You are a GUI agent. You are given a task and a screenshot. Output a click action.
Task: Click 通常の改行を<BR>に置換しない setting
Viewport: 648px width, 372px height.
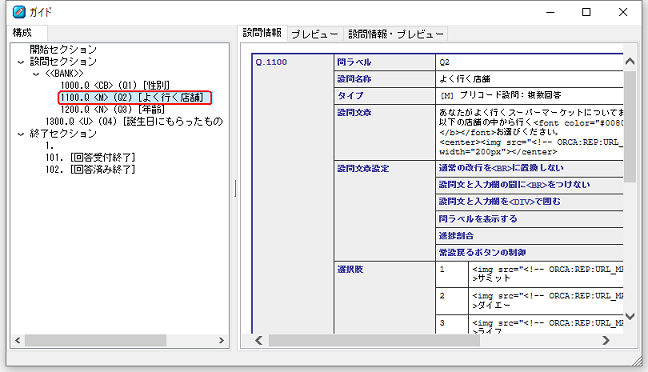(x=529, y=168)
